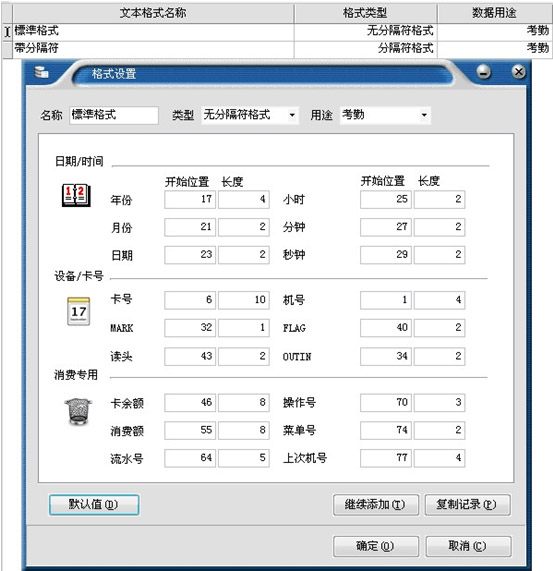This screenshot has height=571, width=553.
Task: Click the 卡号 length field showing 10
Action: (244, 300)
